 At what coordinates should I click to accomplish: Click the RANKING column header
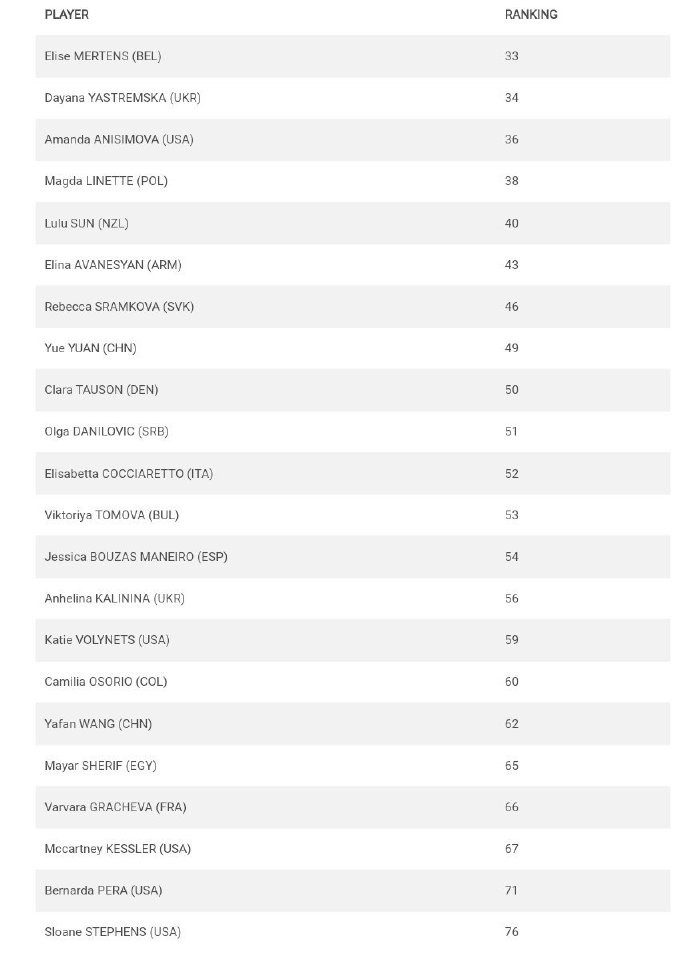point(531,15)
